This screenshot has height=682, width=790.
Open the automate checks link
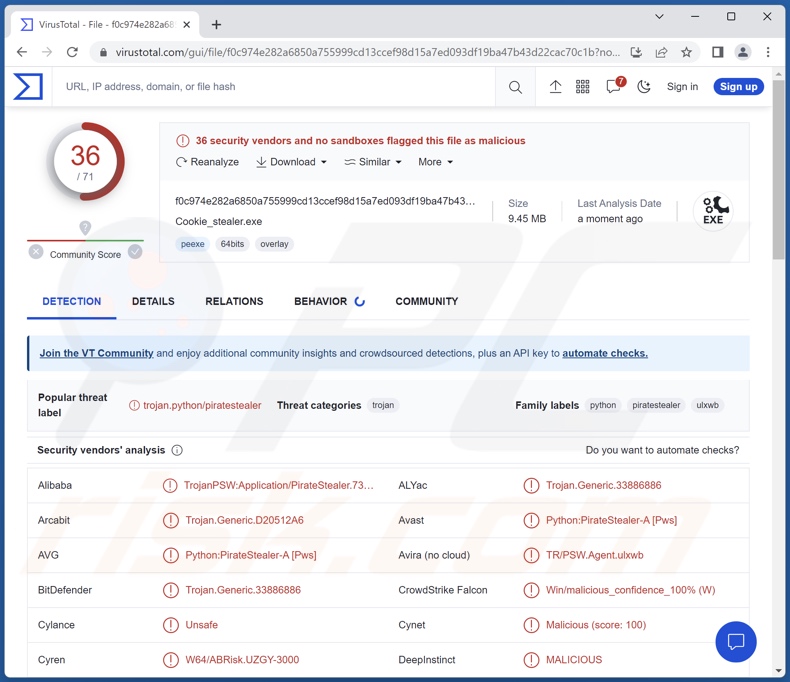pos(605,353)
